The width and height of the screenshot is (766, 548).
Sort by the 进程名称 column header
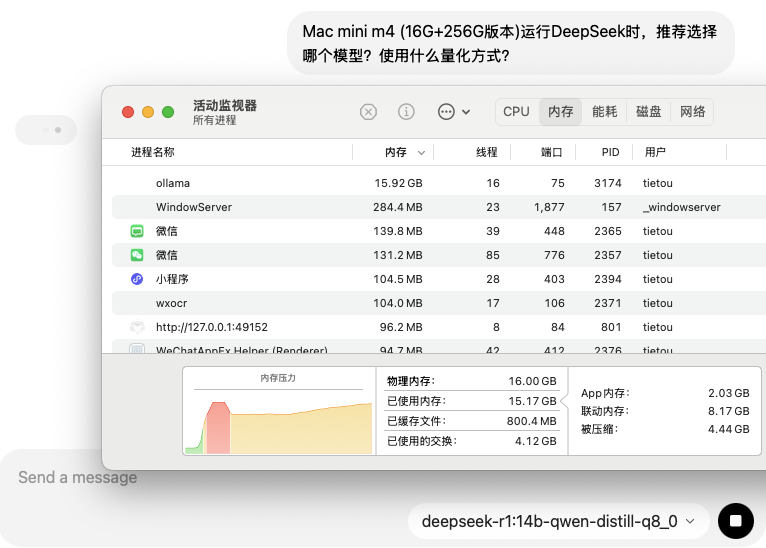(152, 152)
